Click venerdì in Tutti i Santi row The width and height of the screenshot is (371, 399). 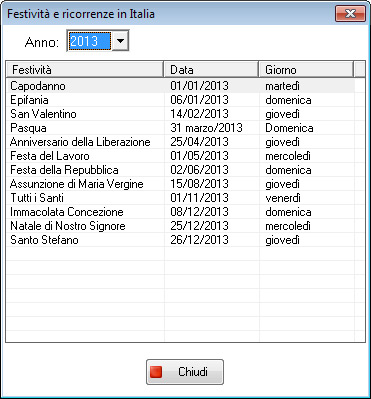pos(283,198)
